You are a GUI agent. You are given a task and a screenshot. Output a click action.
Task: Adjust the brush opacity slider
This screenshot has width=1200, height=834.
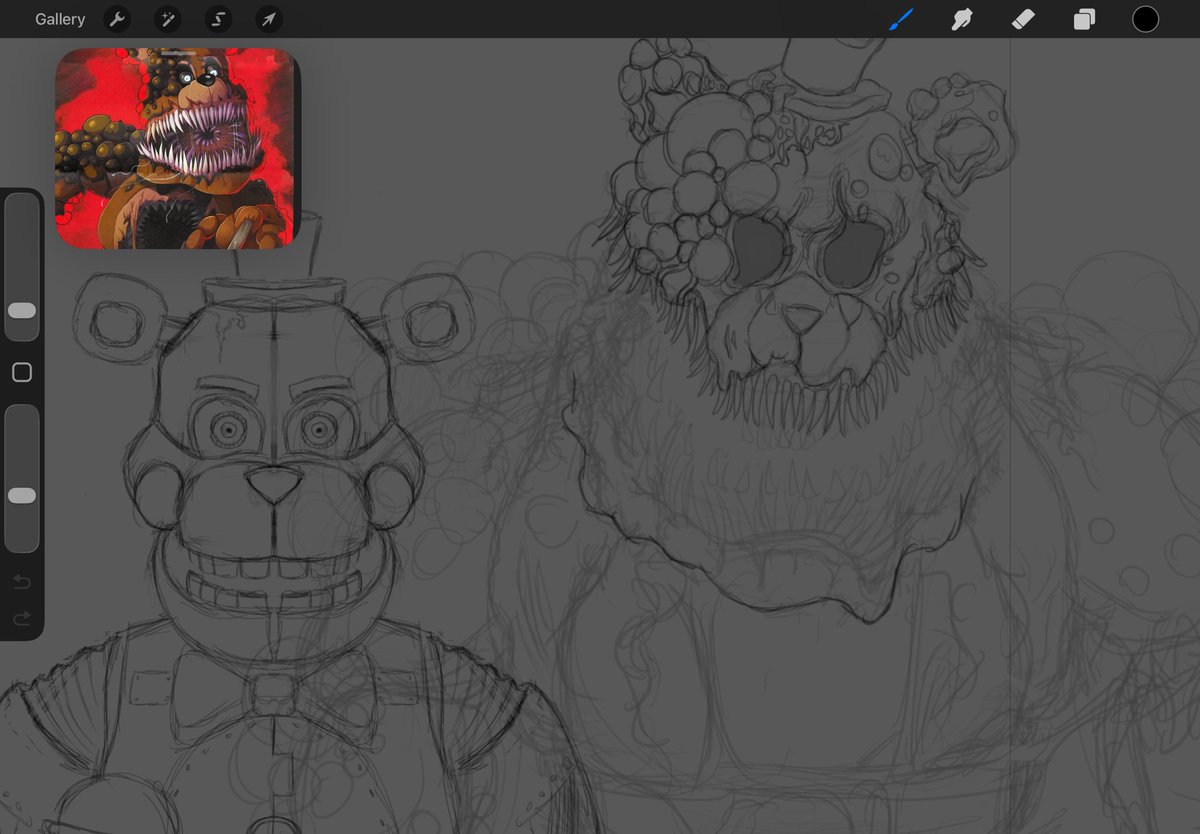[22, 478]
